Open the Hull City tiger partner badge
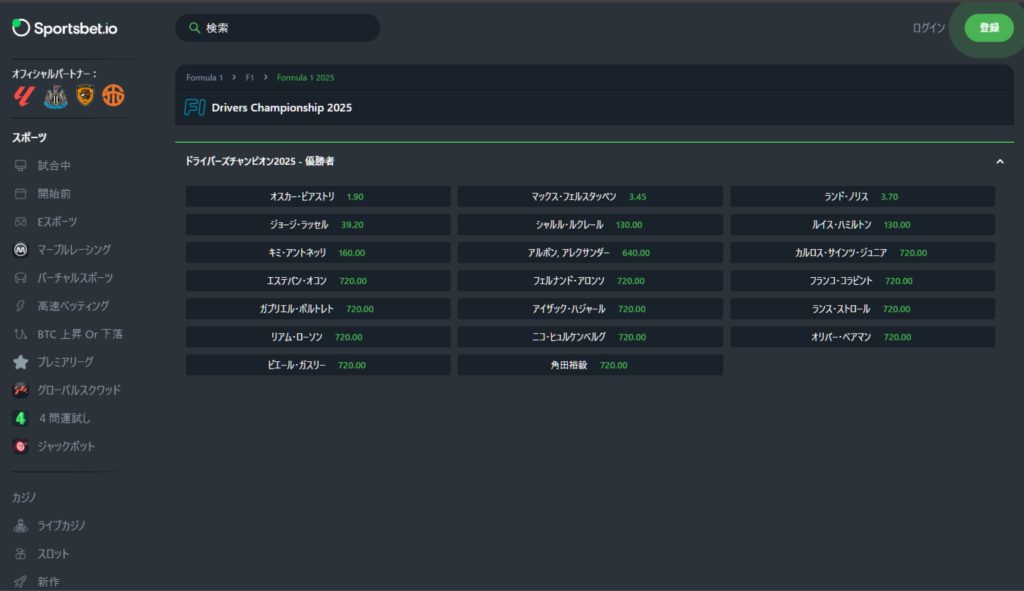Screen dimensions: 1024x591 coord(85,96)
